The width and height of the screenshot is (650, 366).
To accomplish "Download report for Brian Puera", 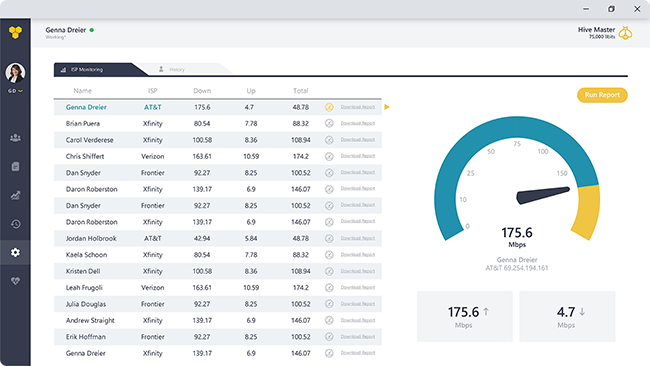I will coord(358,123).
